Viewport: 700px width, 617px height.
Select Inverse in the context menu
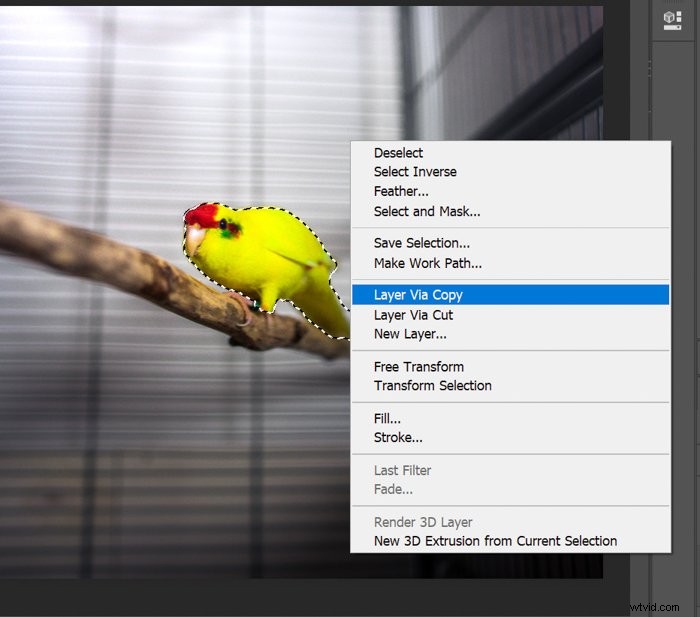tap(510, 172)
